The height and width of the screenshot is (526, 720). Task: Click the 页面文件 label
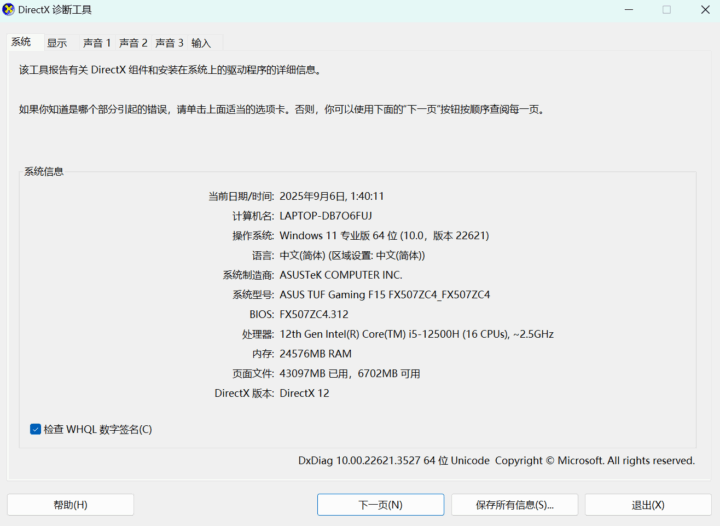pos(253,374)
